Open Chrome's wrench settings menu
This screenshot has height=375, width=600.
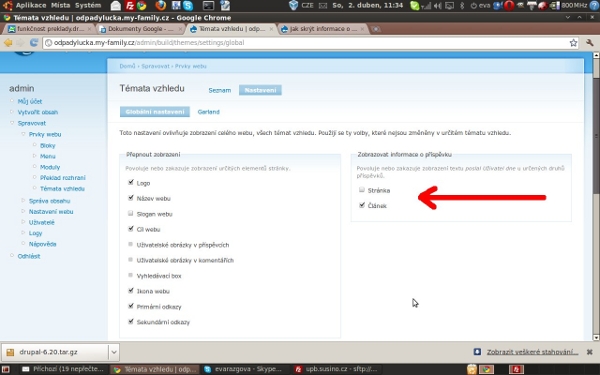(x=590, y=43)
